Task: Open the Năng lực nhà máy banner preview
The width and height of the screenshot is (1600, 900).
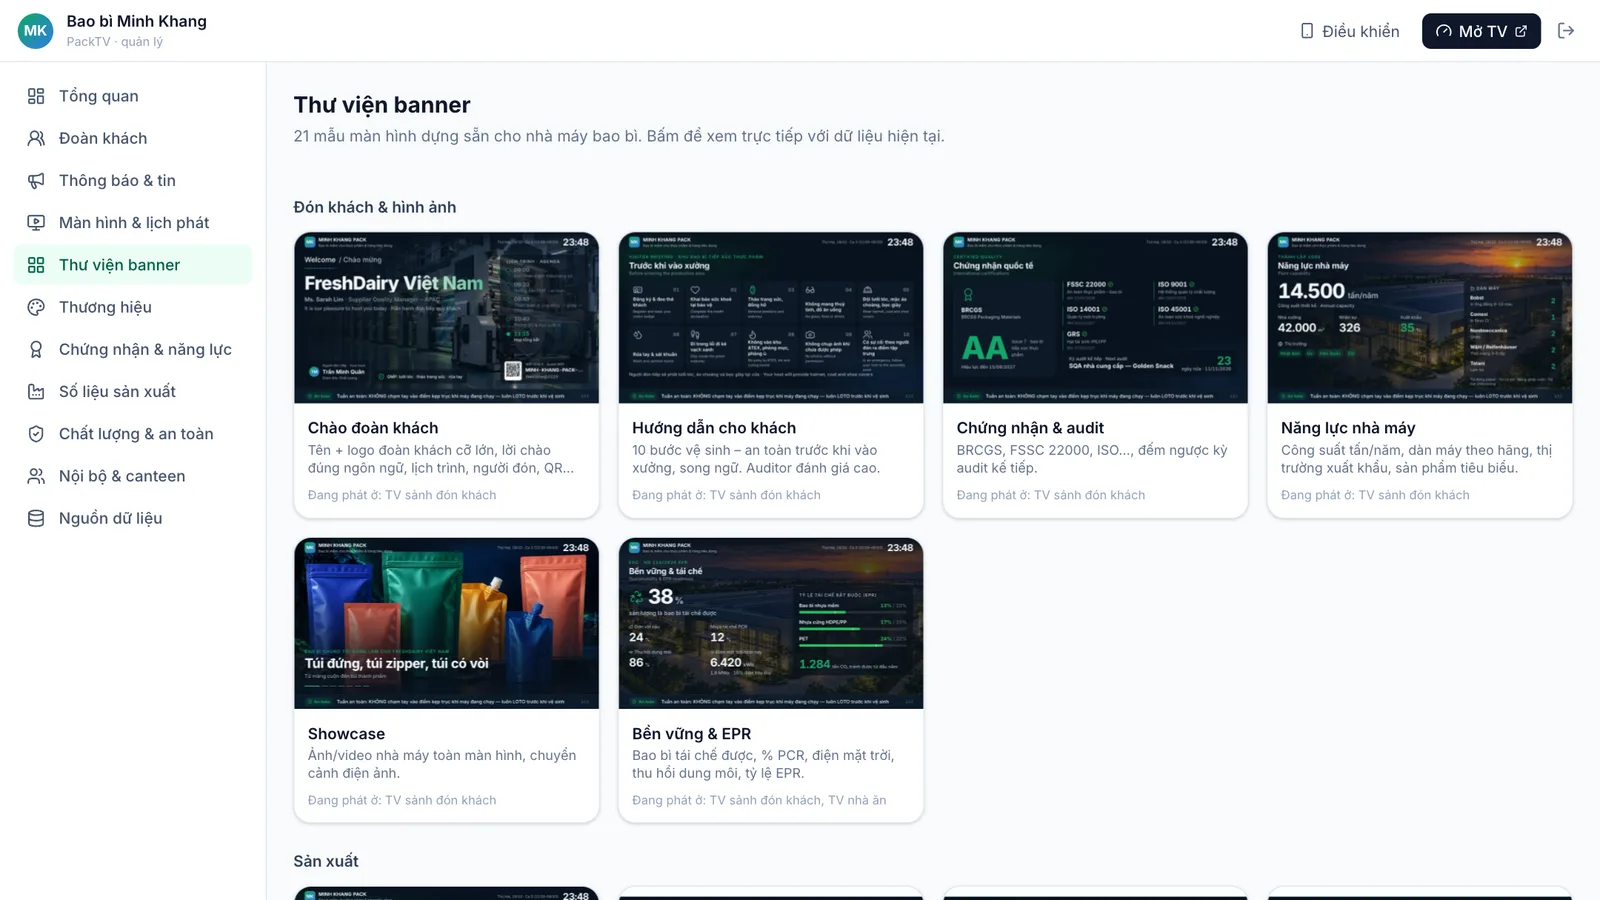Action: [1420, 318]
